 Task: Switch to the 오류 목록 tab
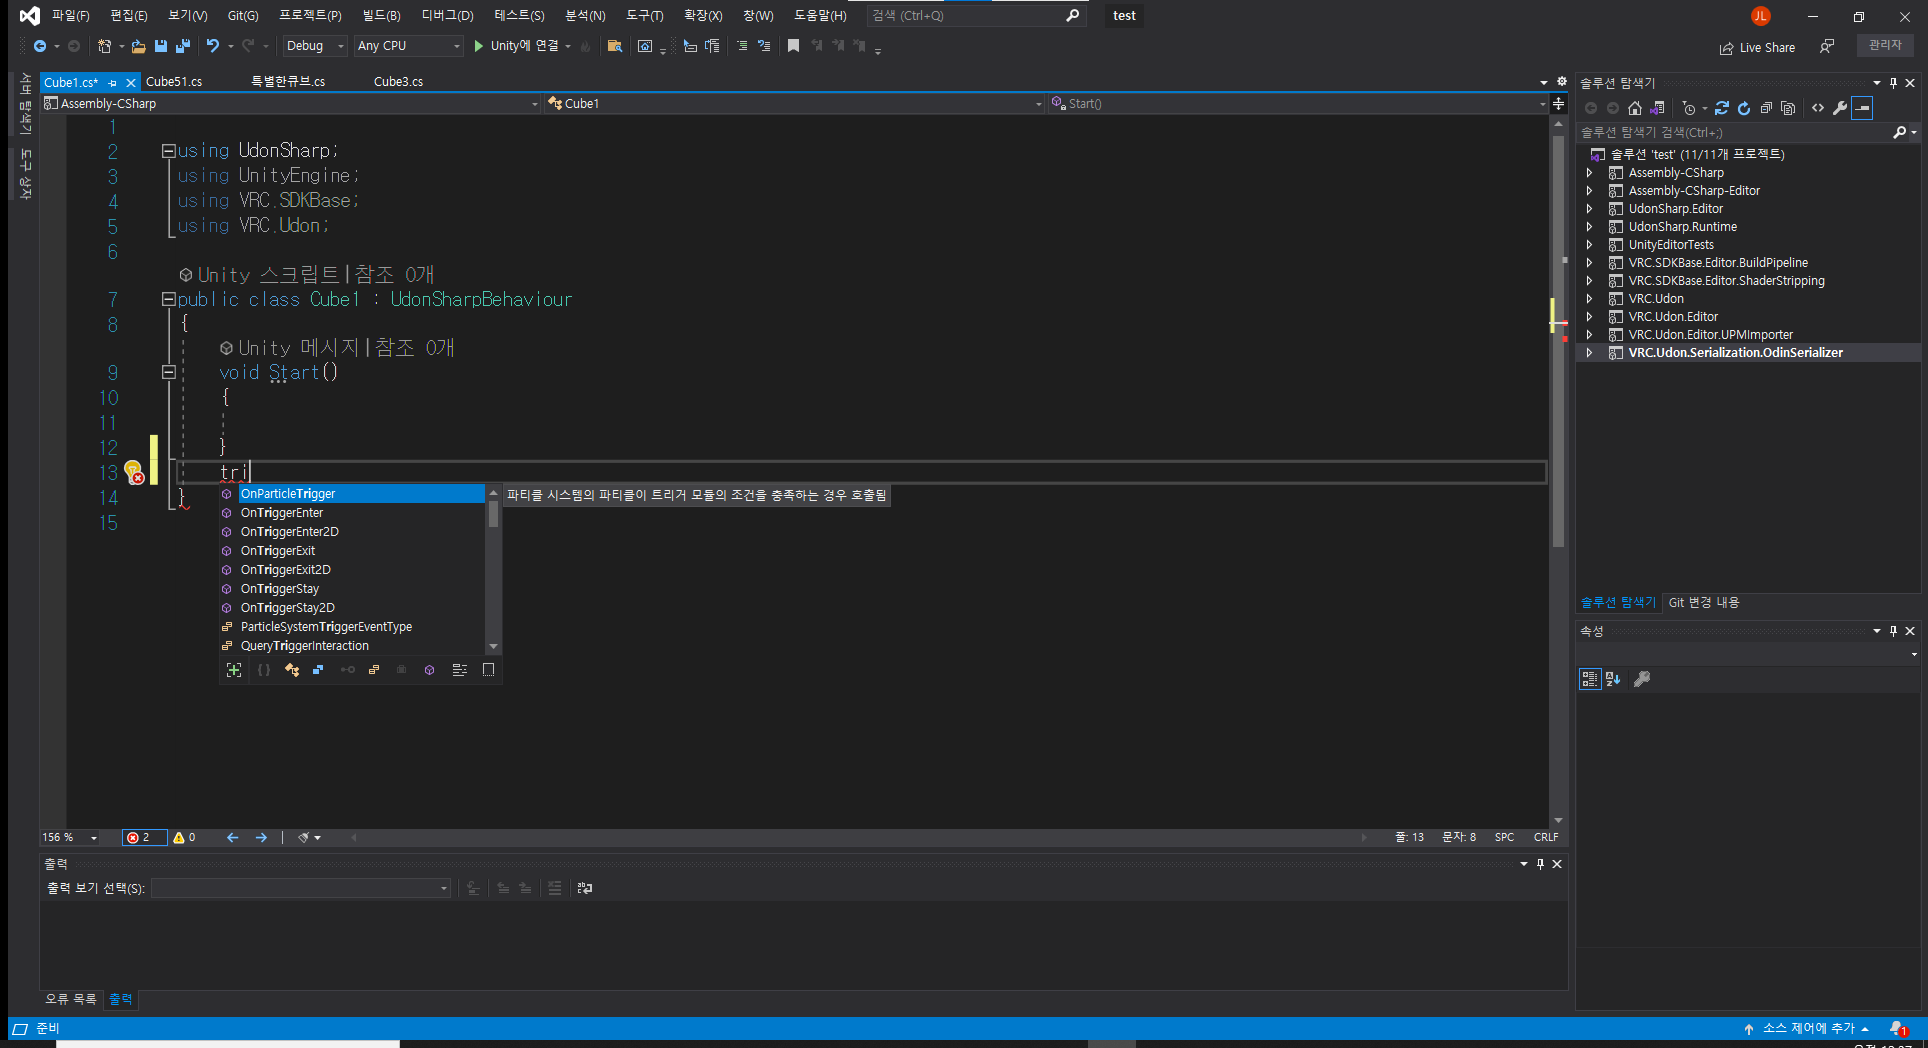tap(71, 999)
